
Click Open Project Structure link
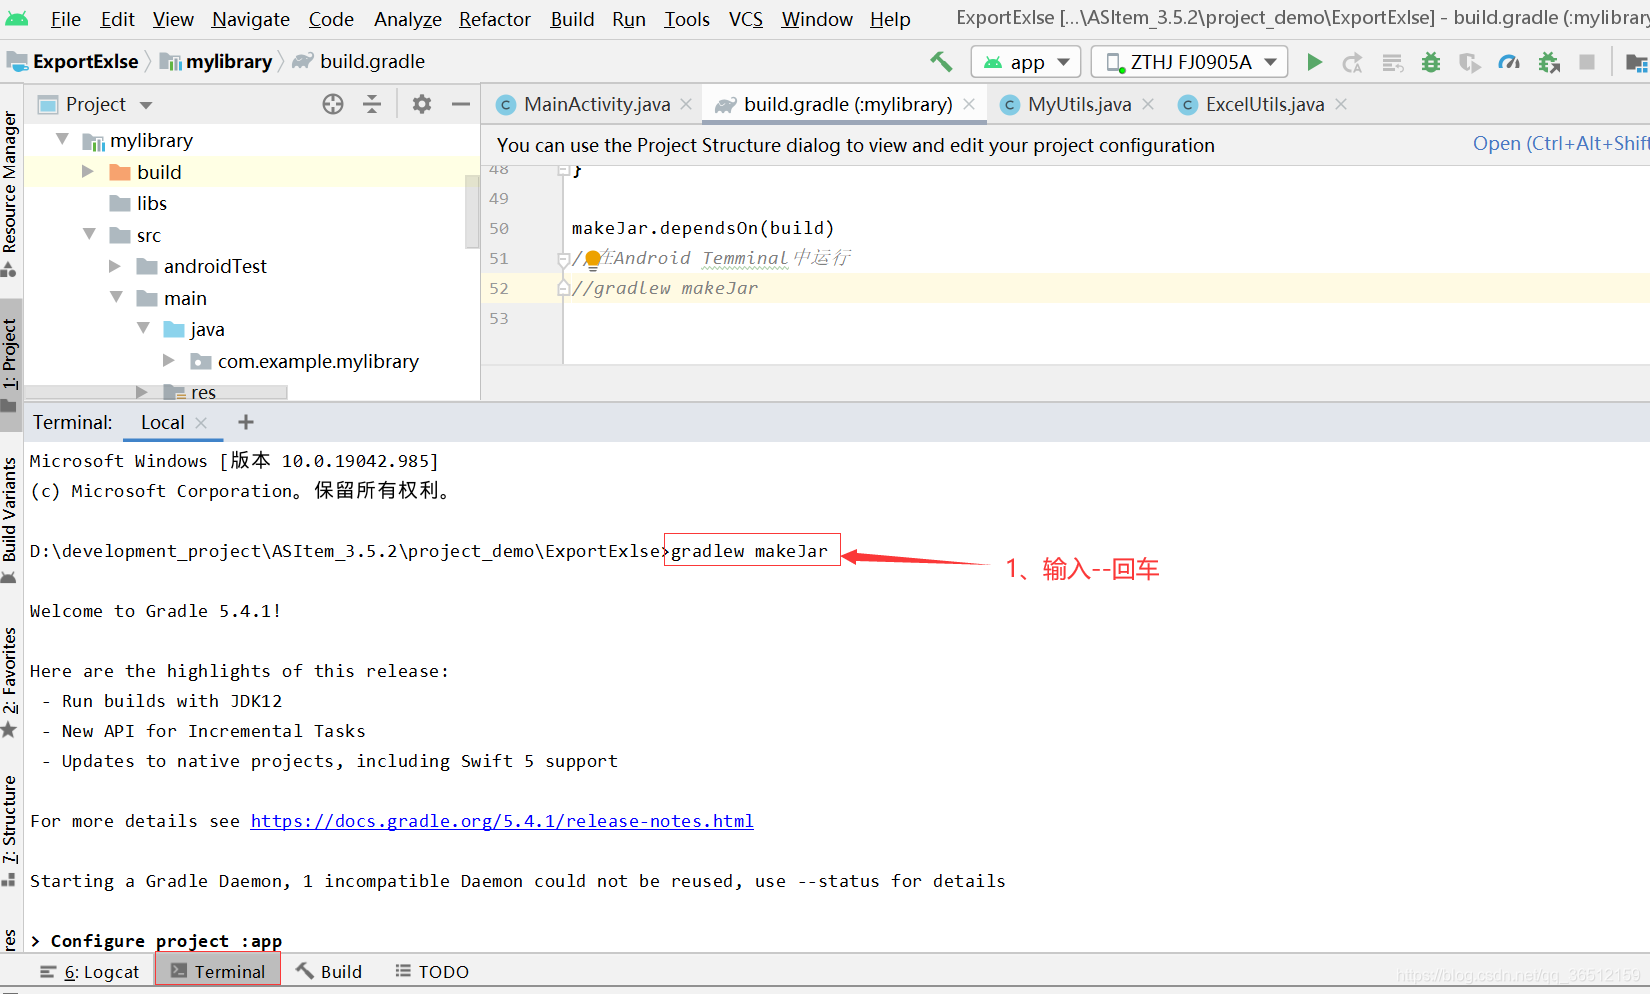(1560, 144)
